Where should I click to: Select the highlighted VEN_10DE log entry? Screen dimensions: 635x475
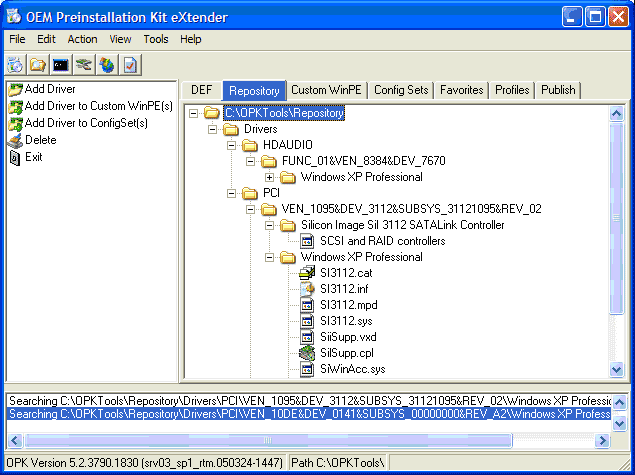[309, 414]
